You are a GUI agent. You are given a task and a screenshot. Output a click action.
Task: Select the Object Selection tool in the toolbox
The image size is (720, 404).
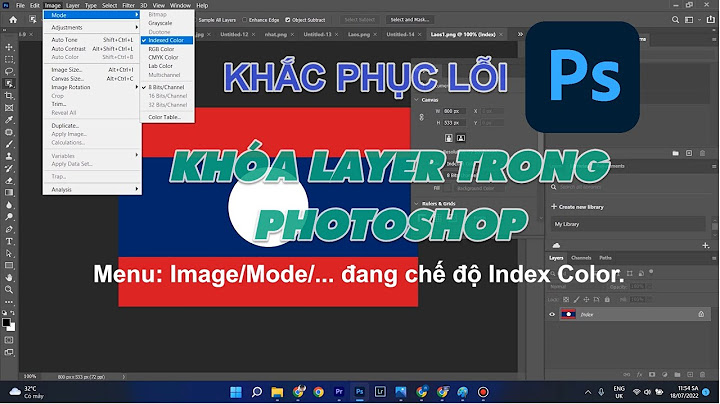pos(9,84)
